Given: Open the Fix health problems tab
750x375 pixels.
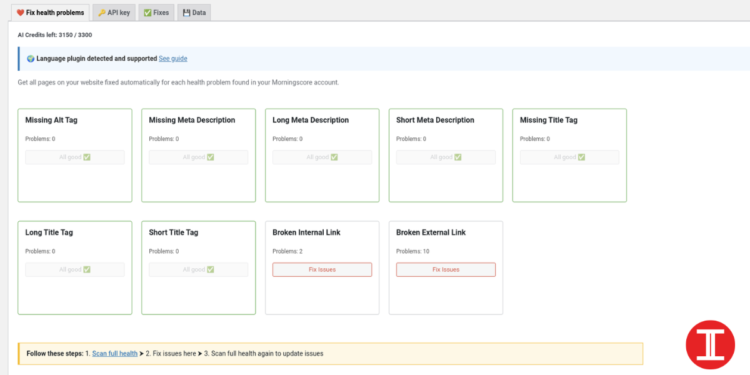Looking at the screenshot, I should point(50,13).
